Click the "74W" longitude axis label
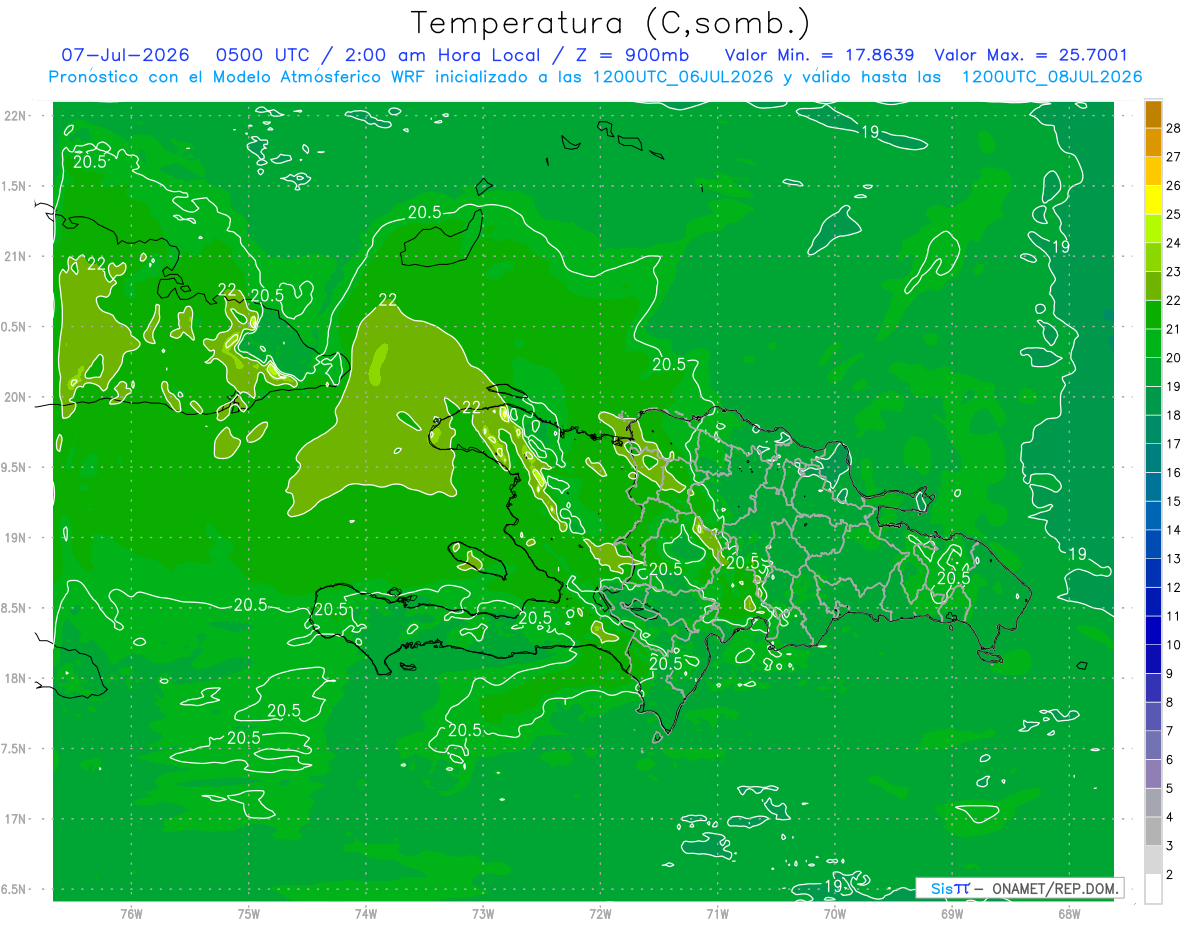Viewport: 1200px width, 927px height. pos(366,913)
